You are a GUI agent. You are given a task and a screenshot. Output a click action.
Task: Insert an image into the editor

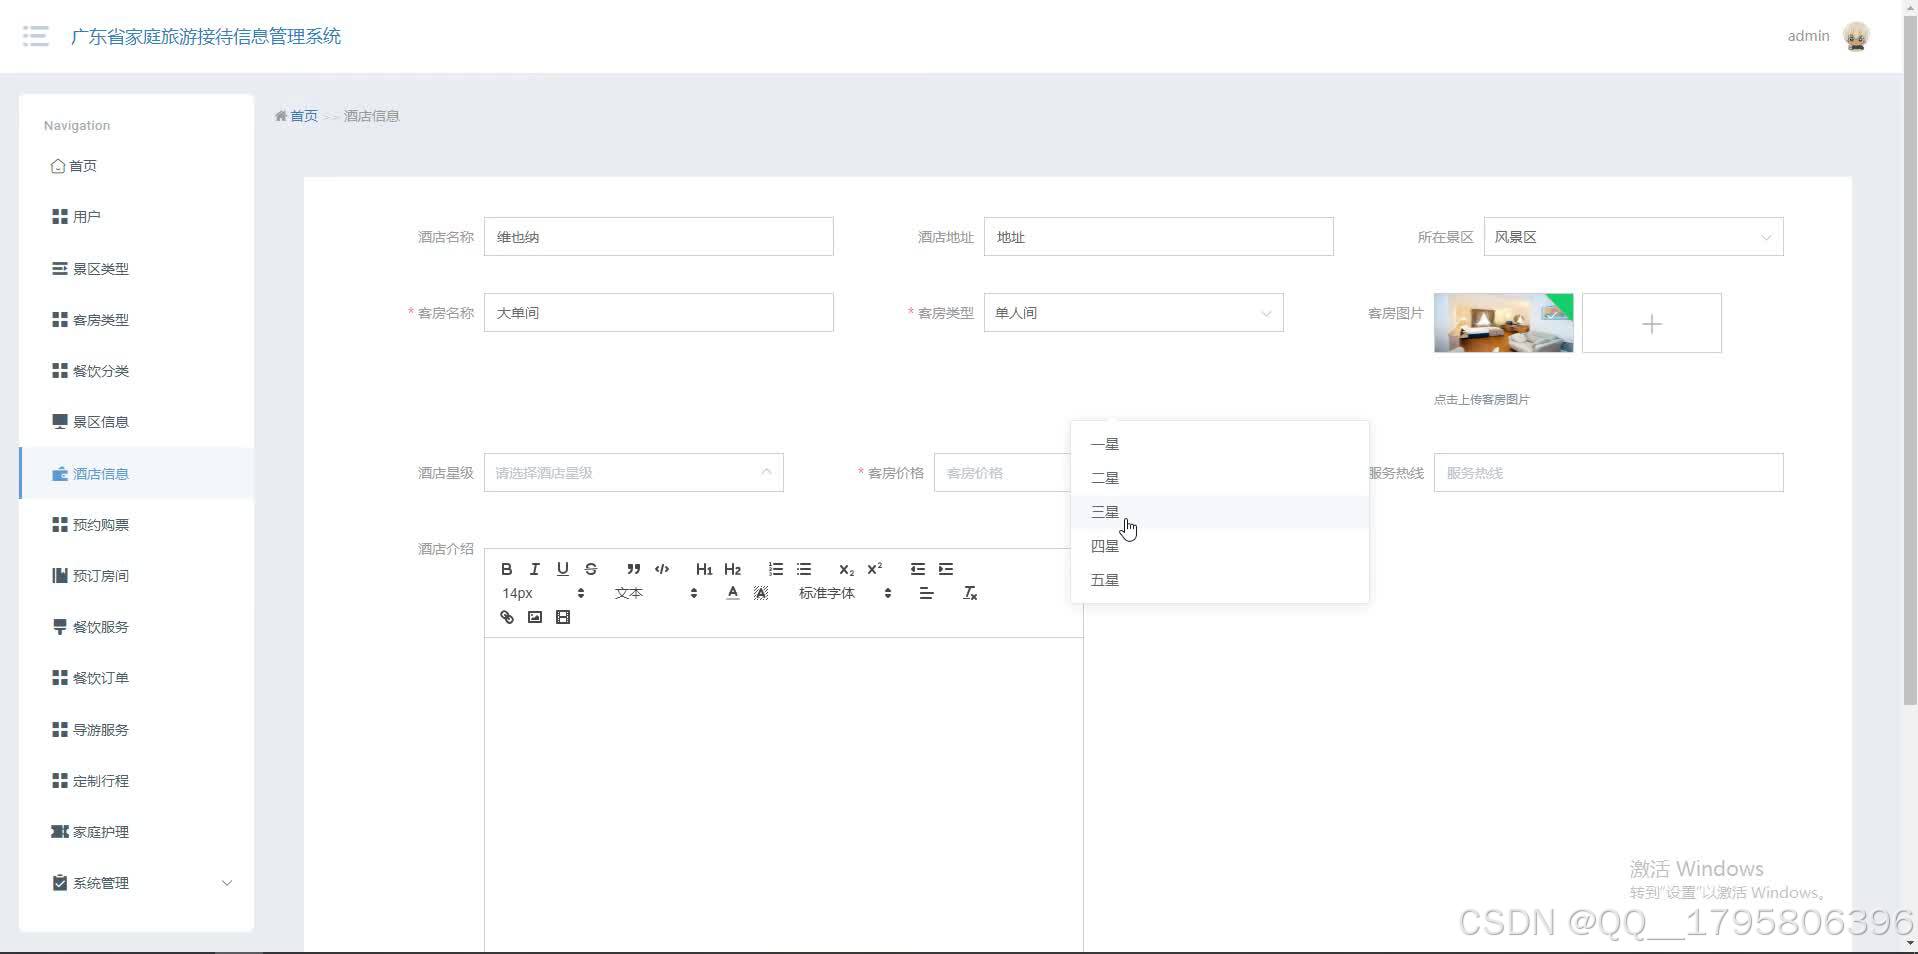(x=535, y=617)
